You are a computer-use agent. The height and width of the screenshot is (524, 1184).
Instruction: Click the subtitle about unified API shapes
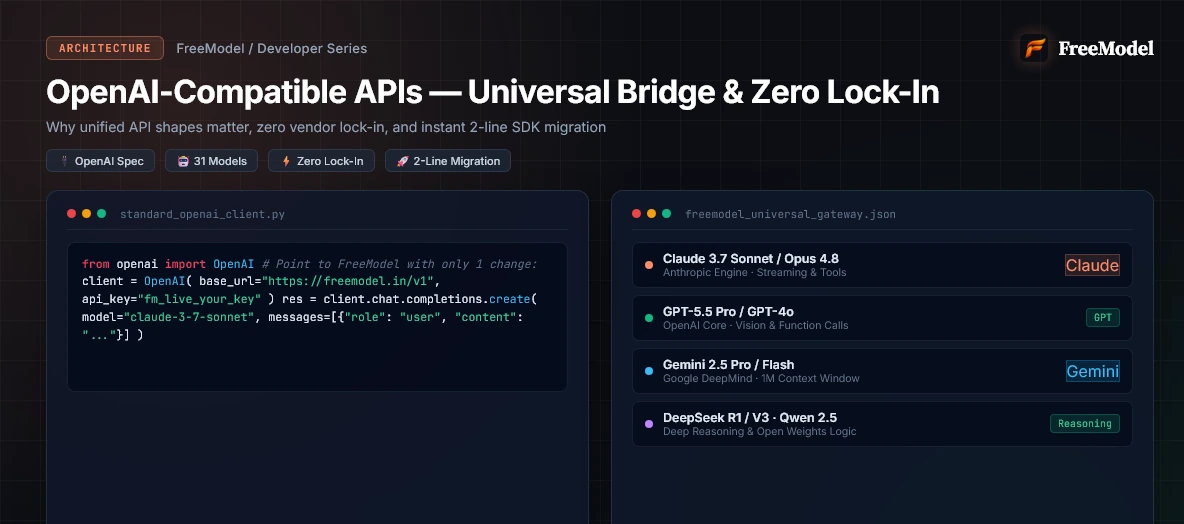[x=326, y=127]
